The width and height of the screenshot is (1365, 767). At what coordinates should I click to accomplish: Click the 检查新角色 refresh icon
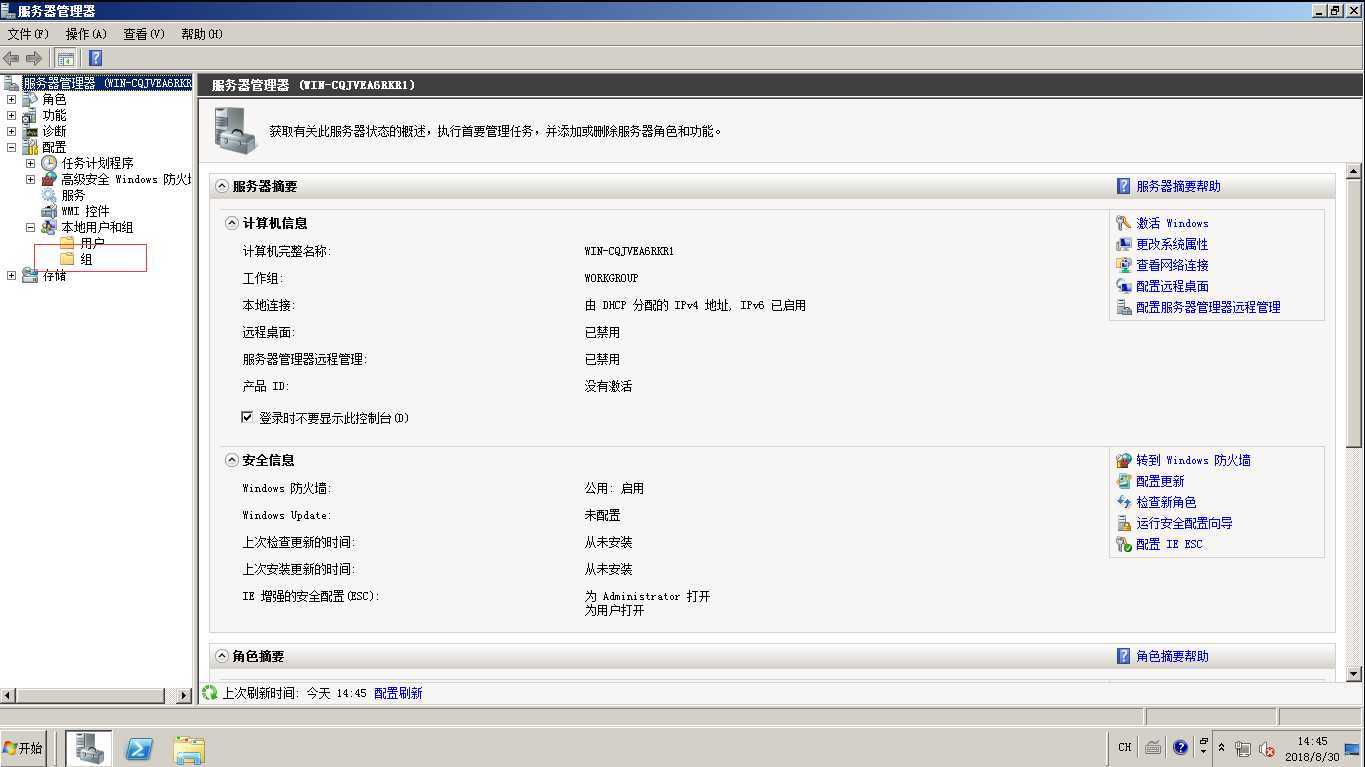1124,502
